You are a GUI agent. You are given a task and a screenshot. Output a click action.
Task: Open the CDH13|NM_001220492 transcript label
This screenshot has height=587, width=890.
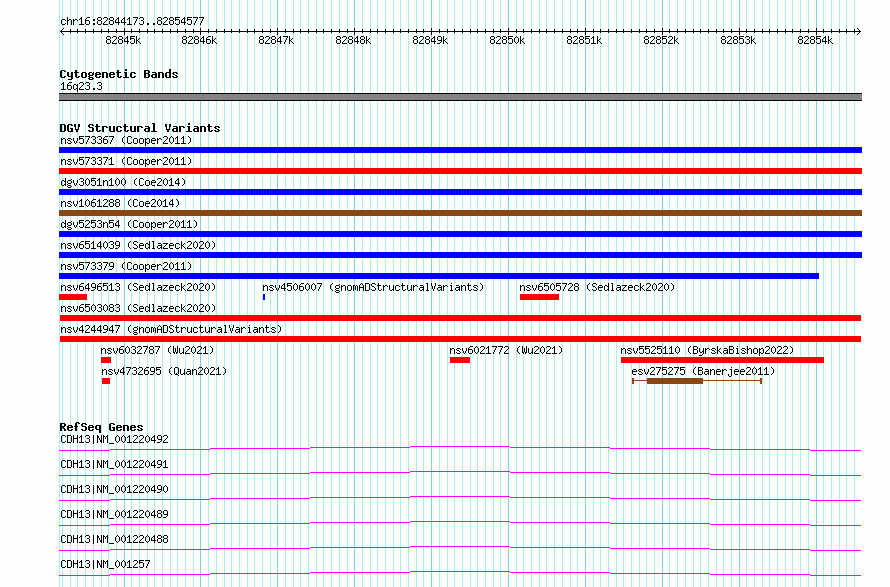(x=114, y=439)
